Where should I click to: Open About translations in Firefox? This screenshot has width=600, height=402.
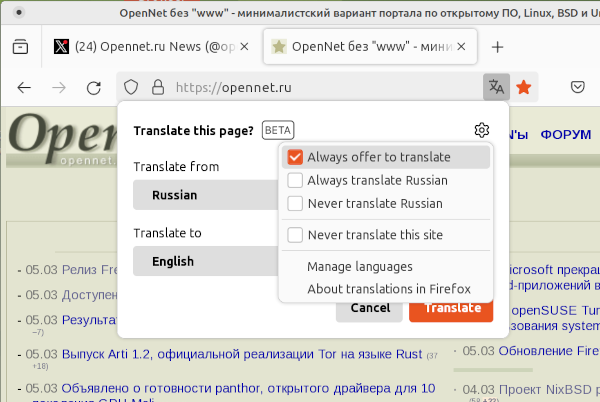click(x=388, y=289)
